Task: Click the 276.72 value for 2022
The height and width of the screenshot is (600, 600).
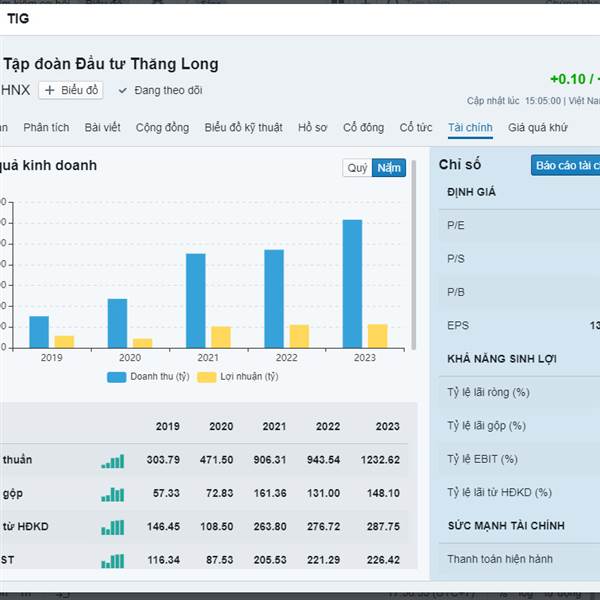Action: (323, 527)
